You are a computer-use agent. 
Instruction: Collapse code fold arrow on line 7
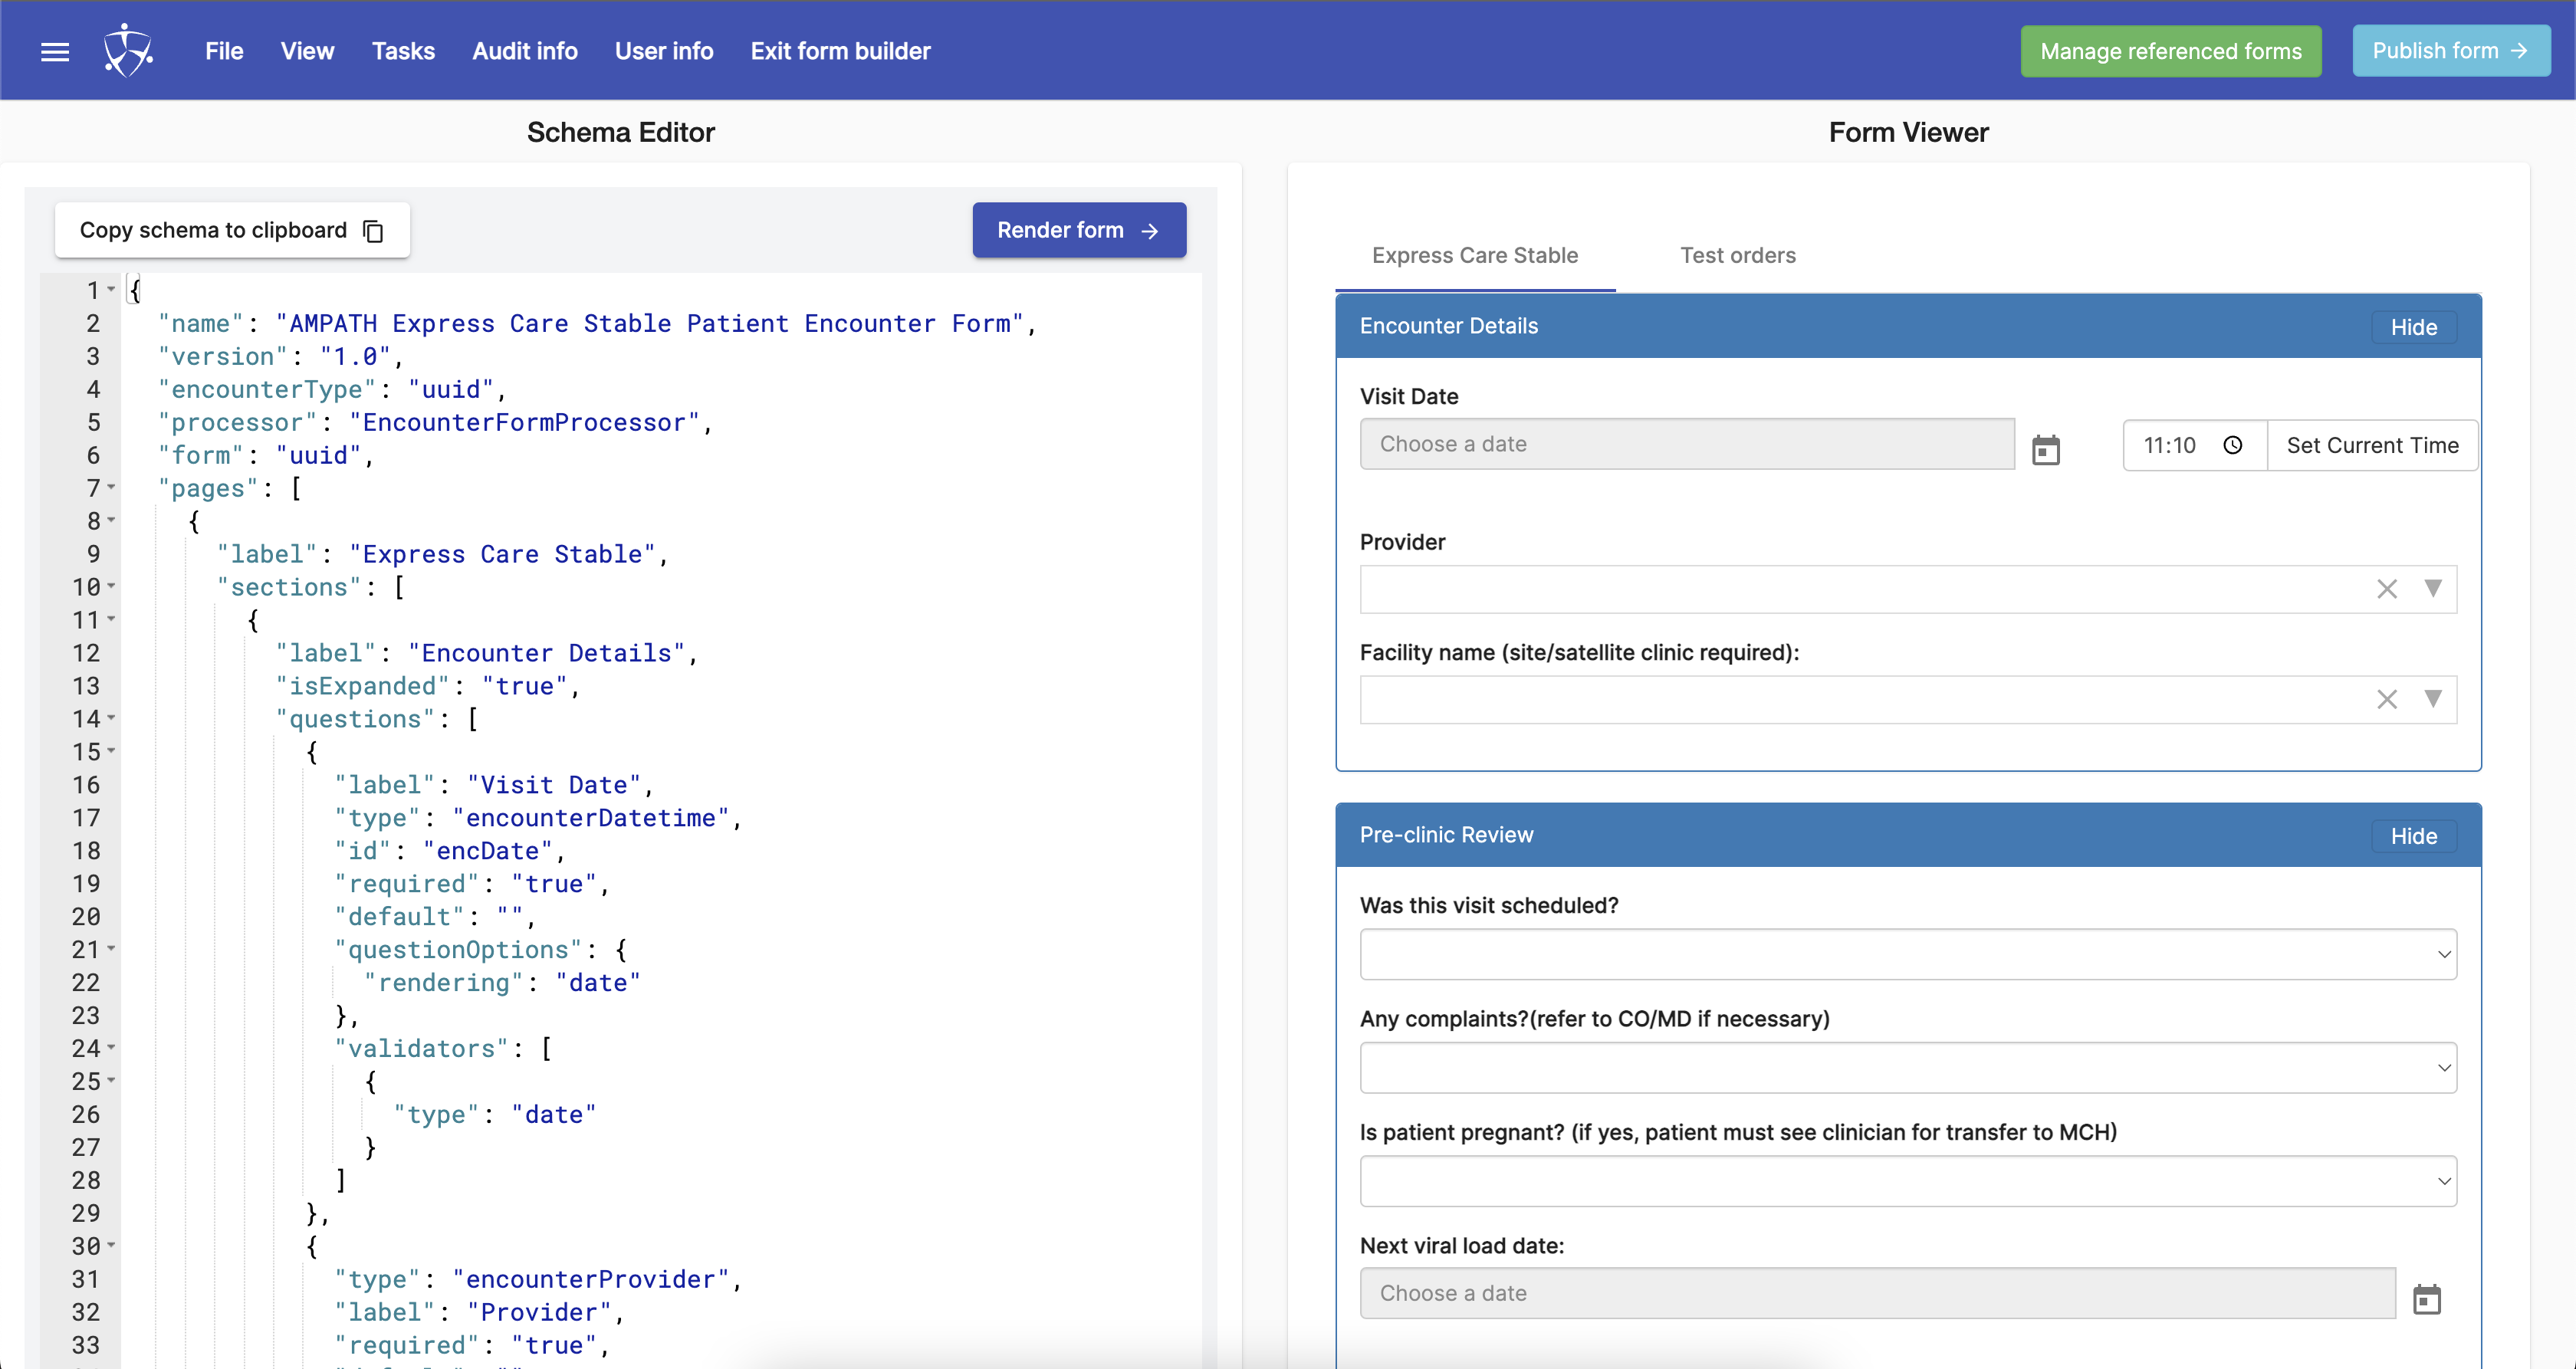[111, 487]
